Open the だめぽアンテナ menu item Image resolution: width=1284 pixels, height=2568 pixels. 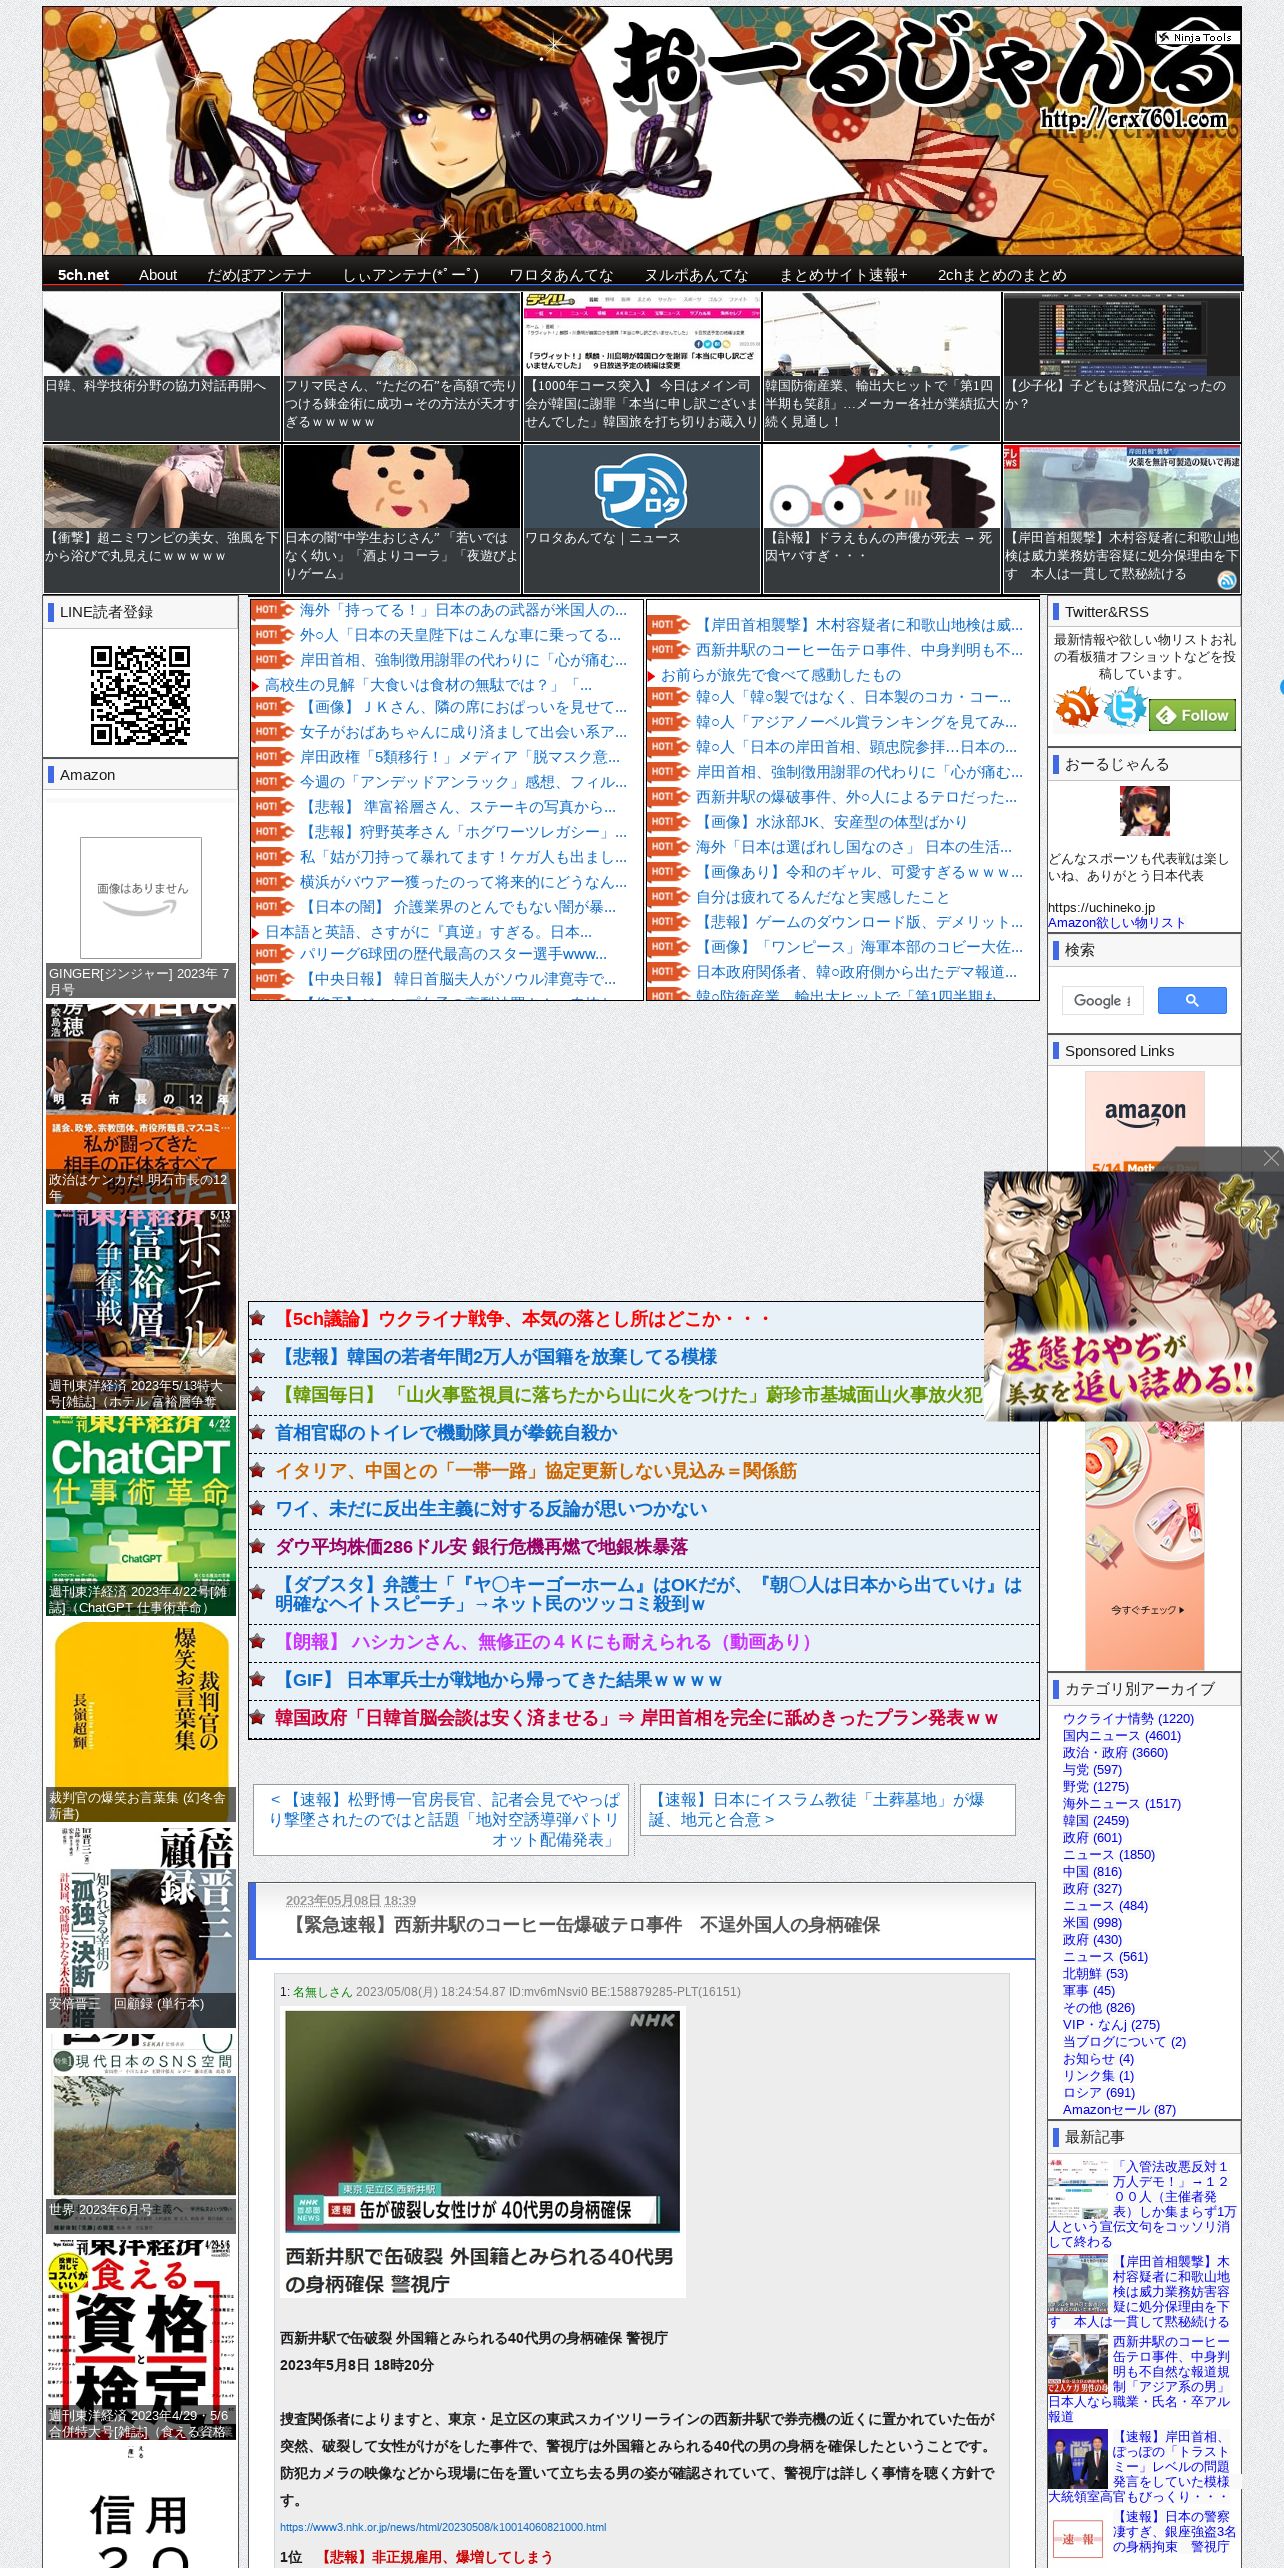click(259, 275)
